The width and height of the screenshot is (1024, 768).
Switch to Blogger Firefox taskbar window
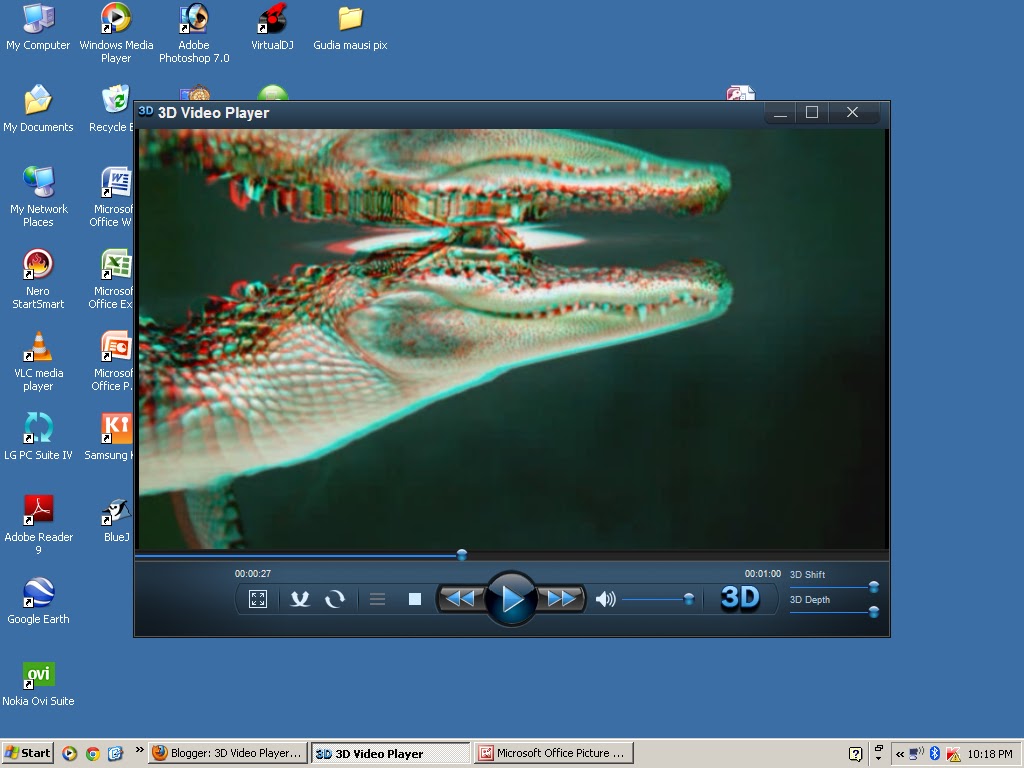[x=227, y=753]
